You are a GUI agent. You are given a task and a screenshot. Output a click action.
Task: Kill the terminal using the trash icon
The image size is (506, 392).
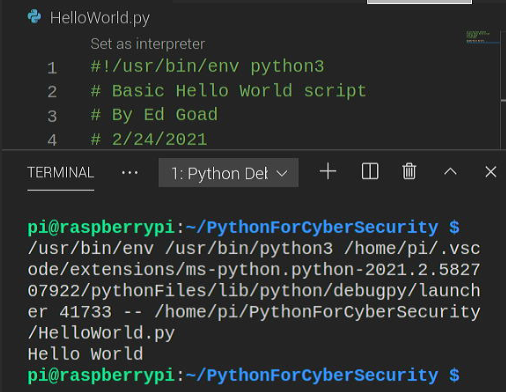point(409,172)
